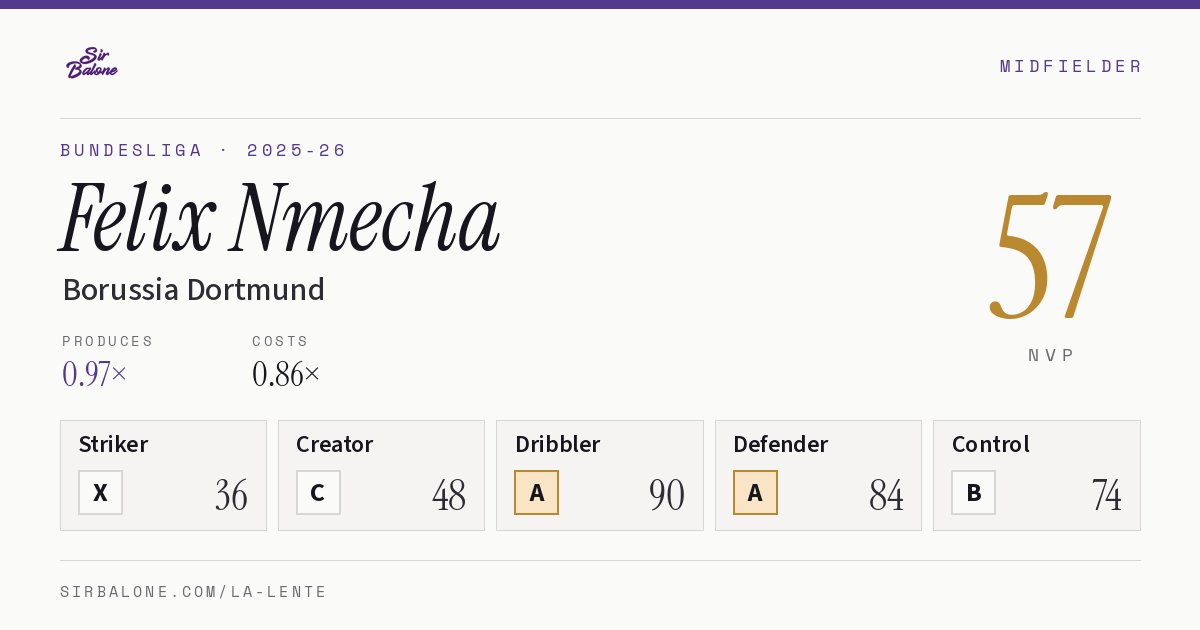
Task: Select the B grade badge for Control
Action: tap(973, 492)
